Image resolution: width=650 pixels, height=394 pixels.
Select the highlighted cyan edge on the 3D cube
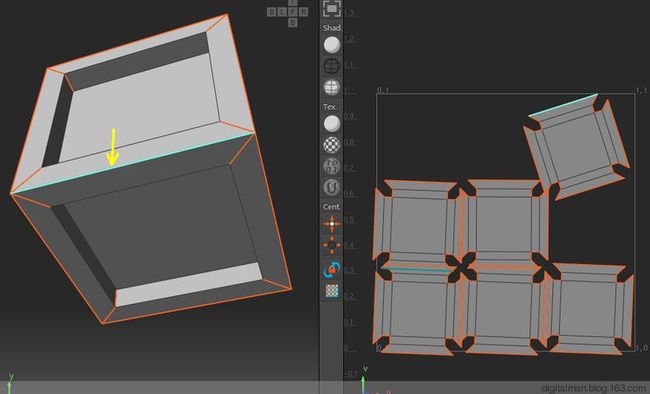point(133,163)
